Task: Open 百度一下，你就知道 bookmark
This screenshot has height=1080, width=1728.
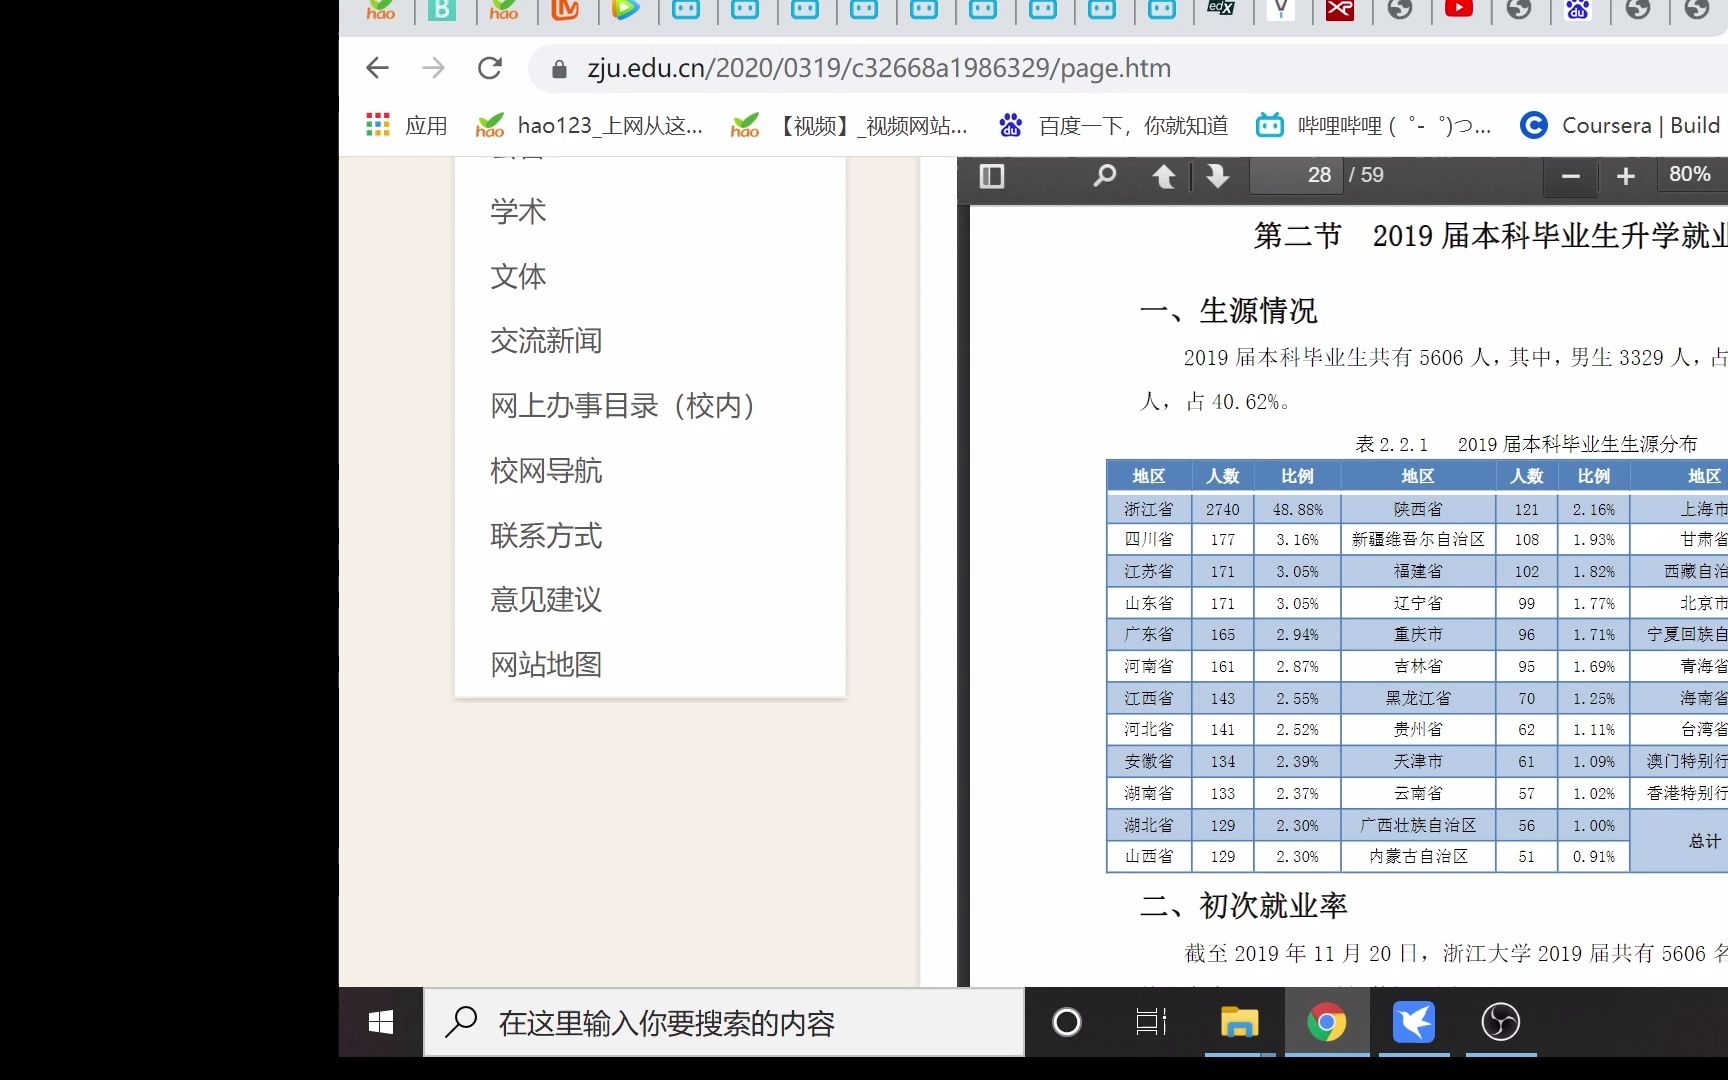Action: (1113, 125)
